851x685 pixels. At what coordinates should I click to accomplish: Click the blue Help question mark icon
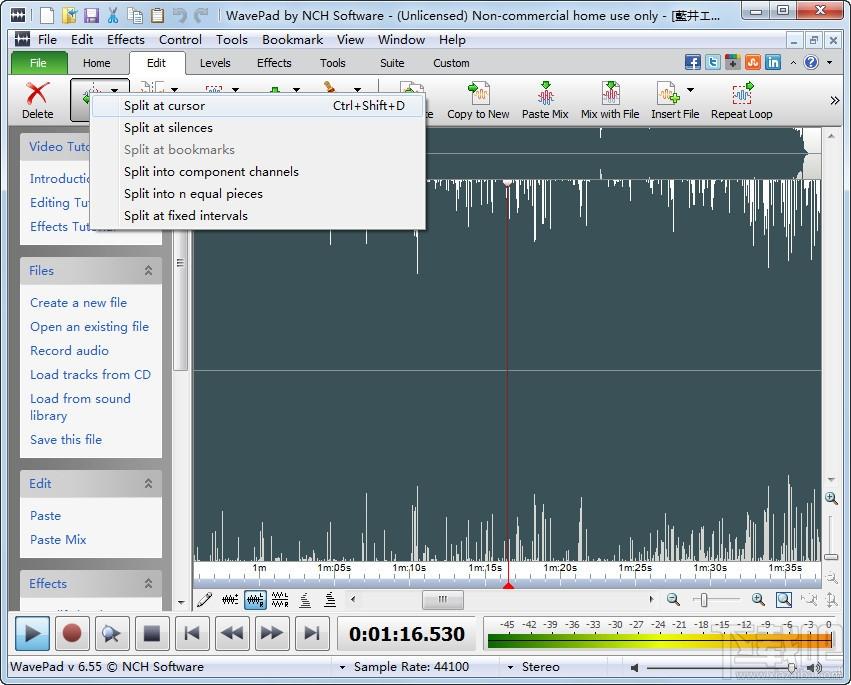click(x=811, y=62)
